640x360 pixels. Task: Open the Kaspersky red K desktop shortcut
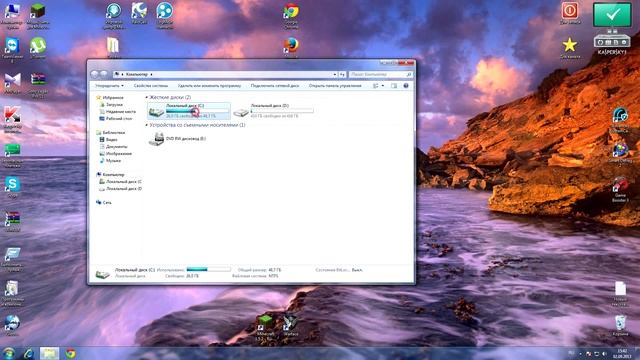(12, 115)
